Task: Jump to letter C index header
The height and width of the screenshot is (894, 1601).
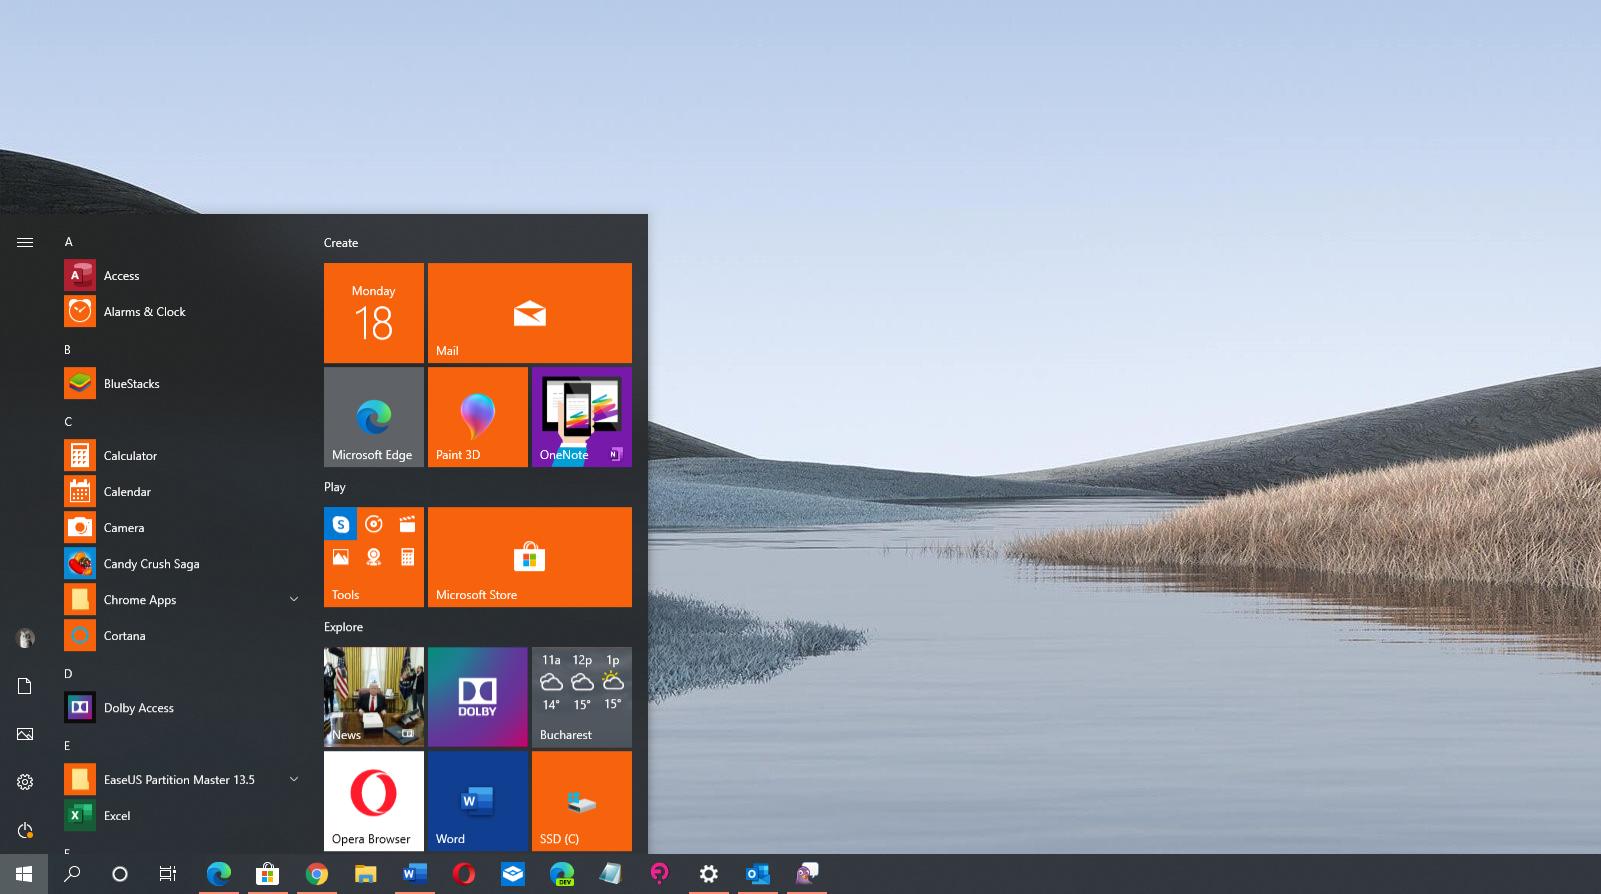Action: click(x=68, y=422)
